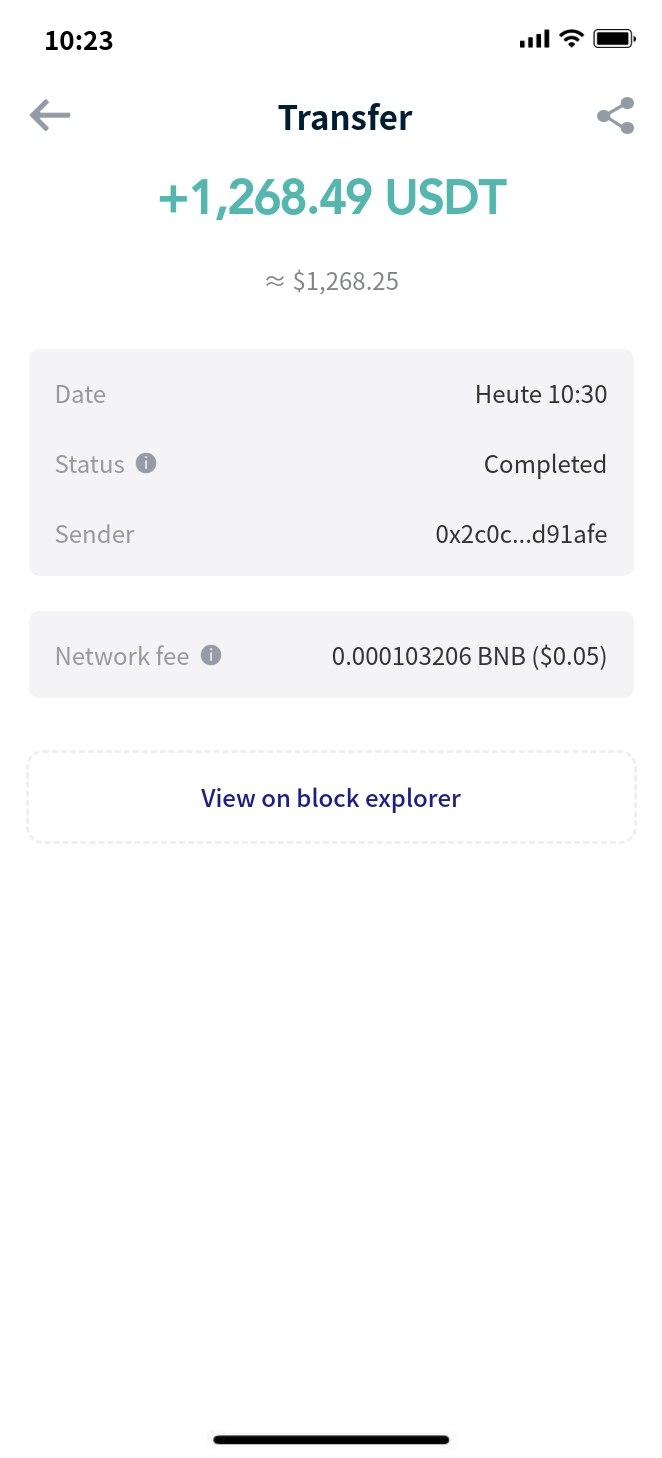Tap the battery status icon
This screenshot has height=1458, width=662.
coord(614,39)
